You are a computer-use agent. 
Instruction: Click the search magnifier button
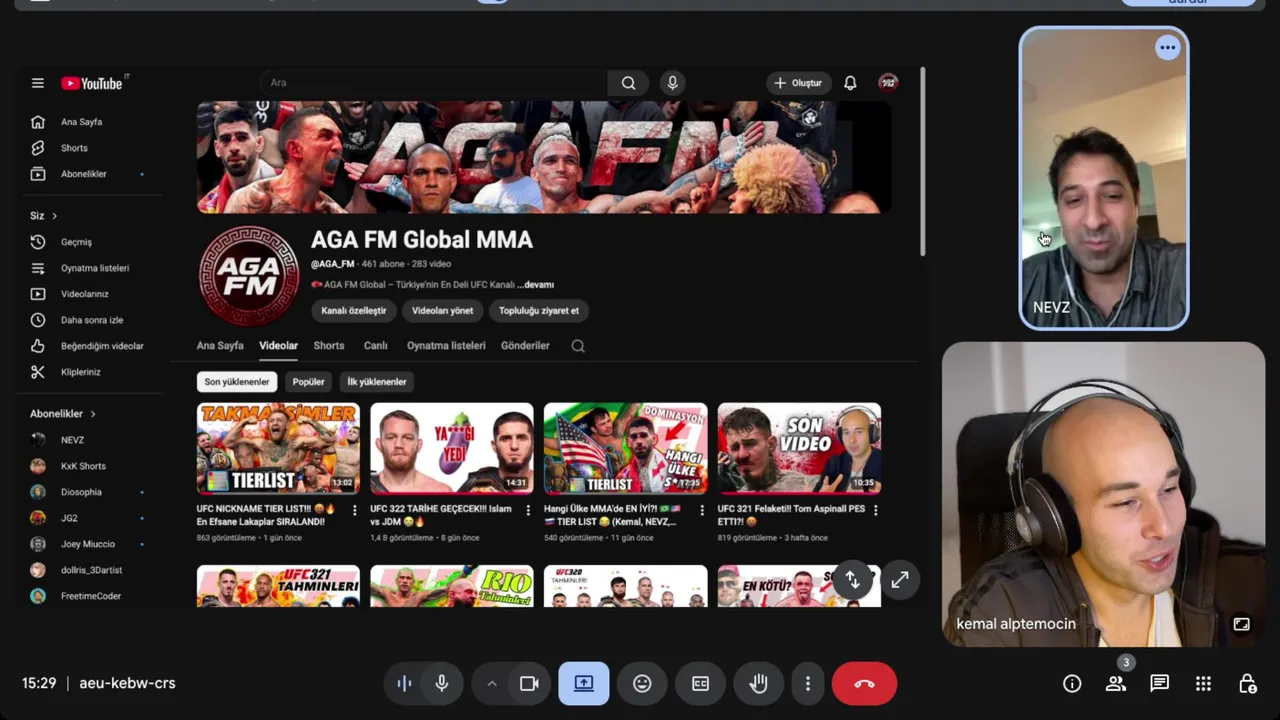(x=628, y=83)
